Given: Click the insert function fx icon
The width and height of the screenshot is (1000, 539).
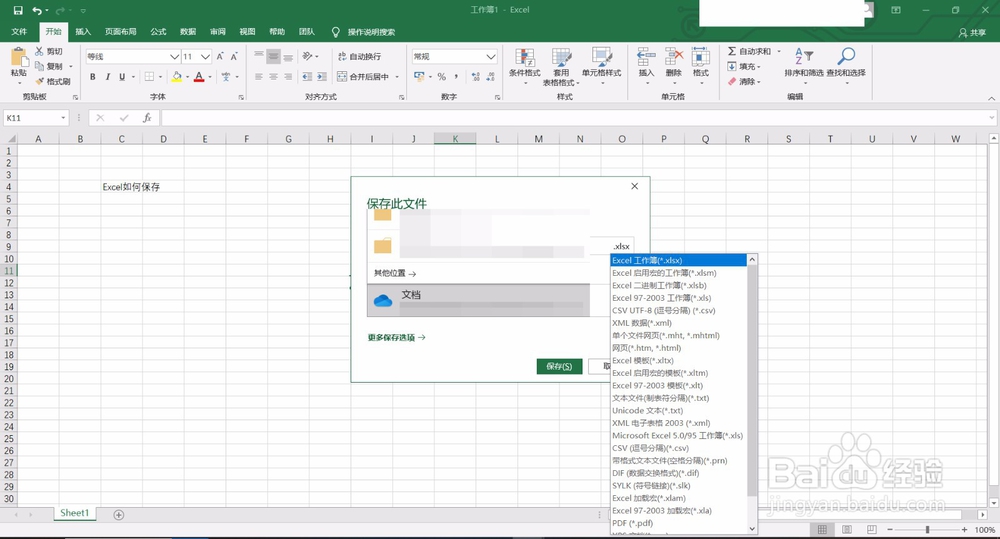Looking at the screenshot, I should [147, 118].
